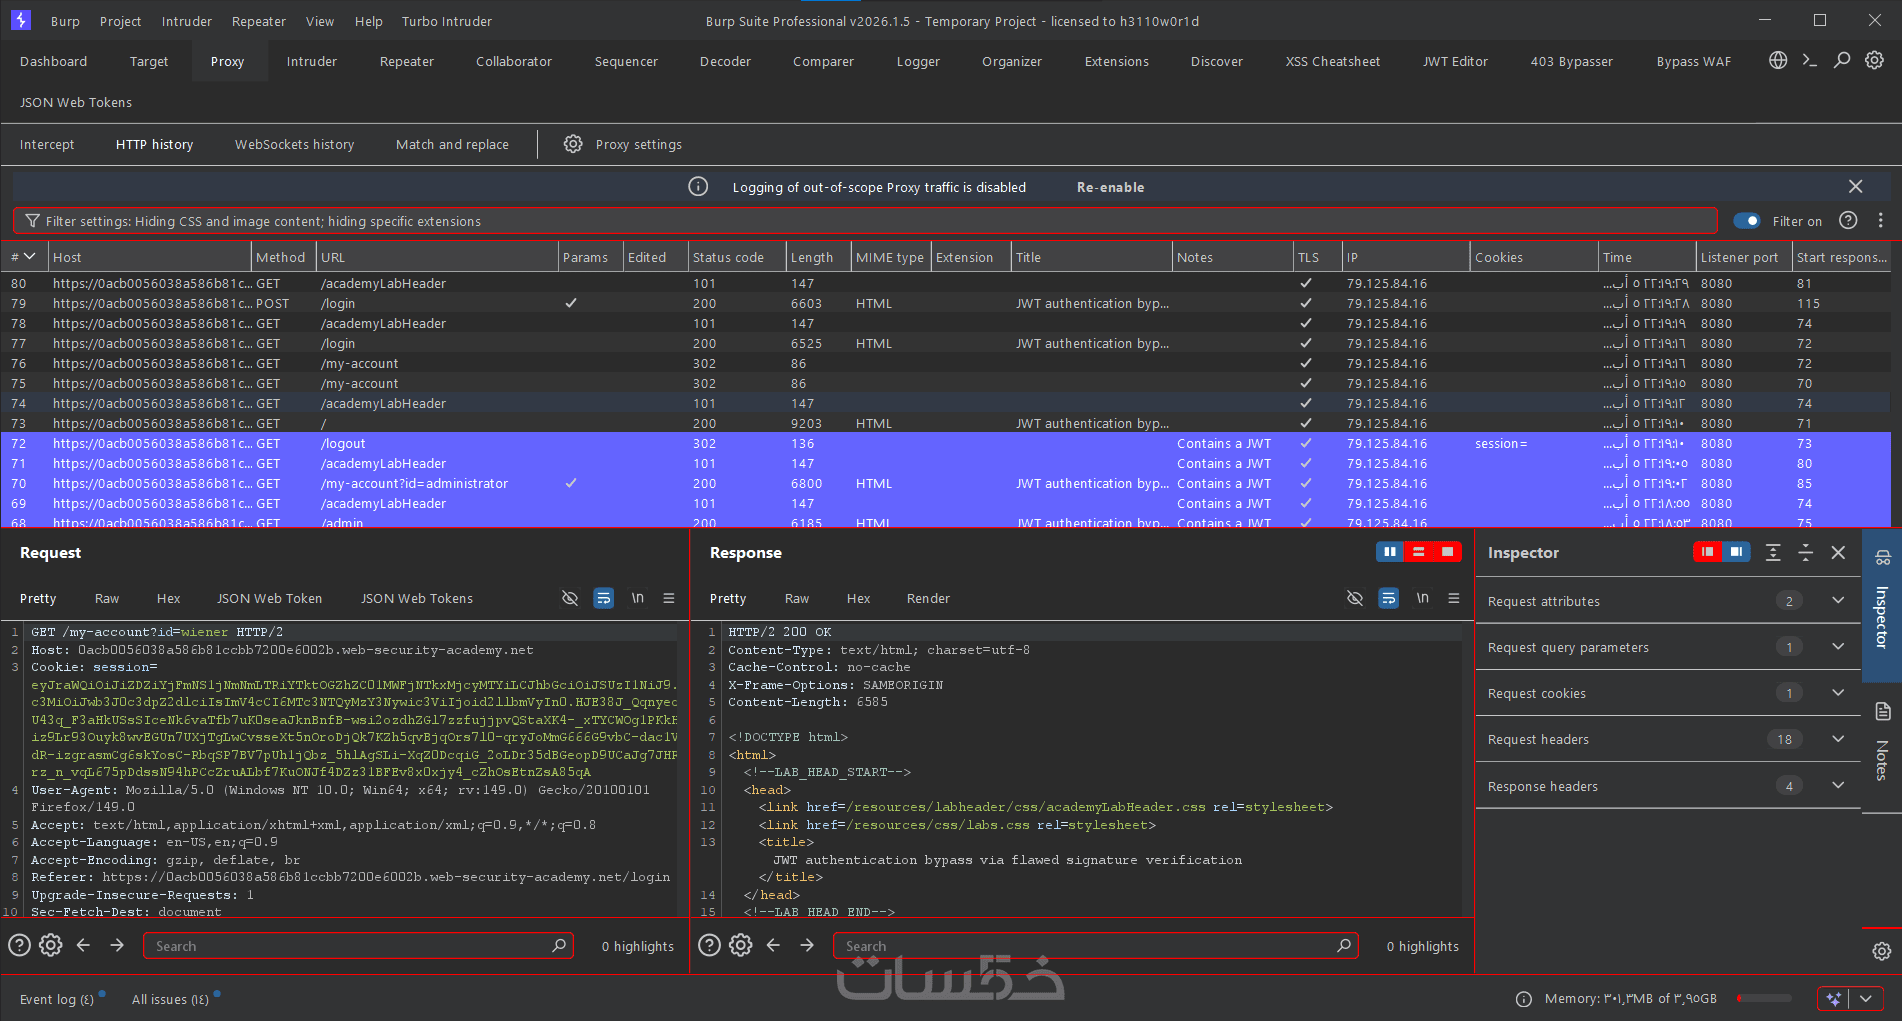Switch to the JWT Editor tab
The image size is (1902, 1021).
[x=1455, y=61]
